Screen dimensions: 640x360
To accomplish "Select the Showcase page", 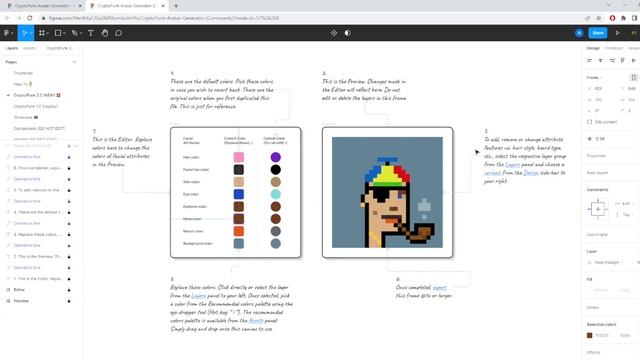I will pos(26,117).
